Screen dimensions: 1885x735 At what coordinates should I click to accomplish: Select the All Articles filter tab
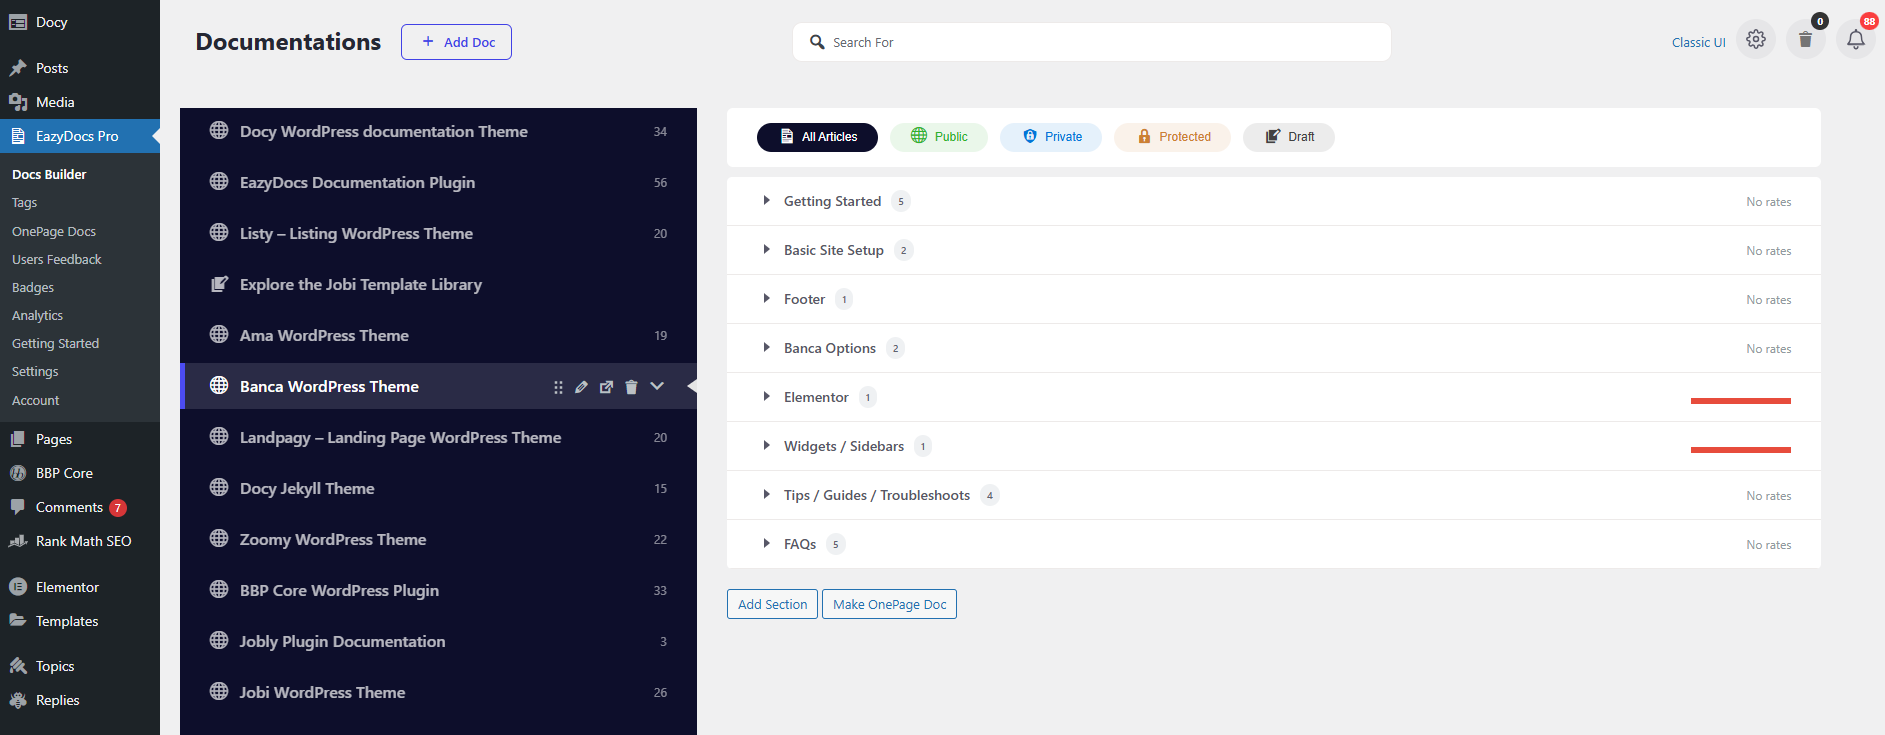(817, 137)
